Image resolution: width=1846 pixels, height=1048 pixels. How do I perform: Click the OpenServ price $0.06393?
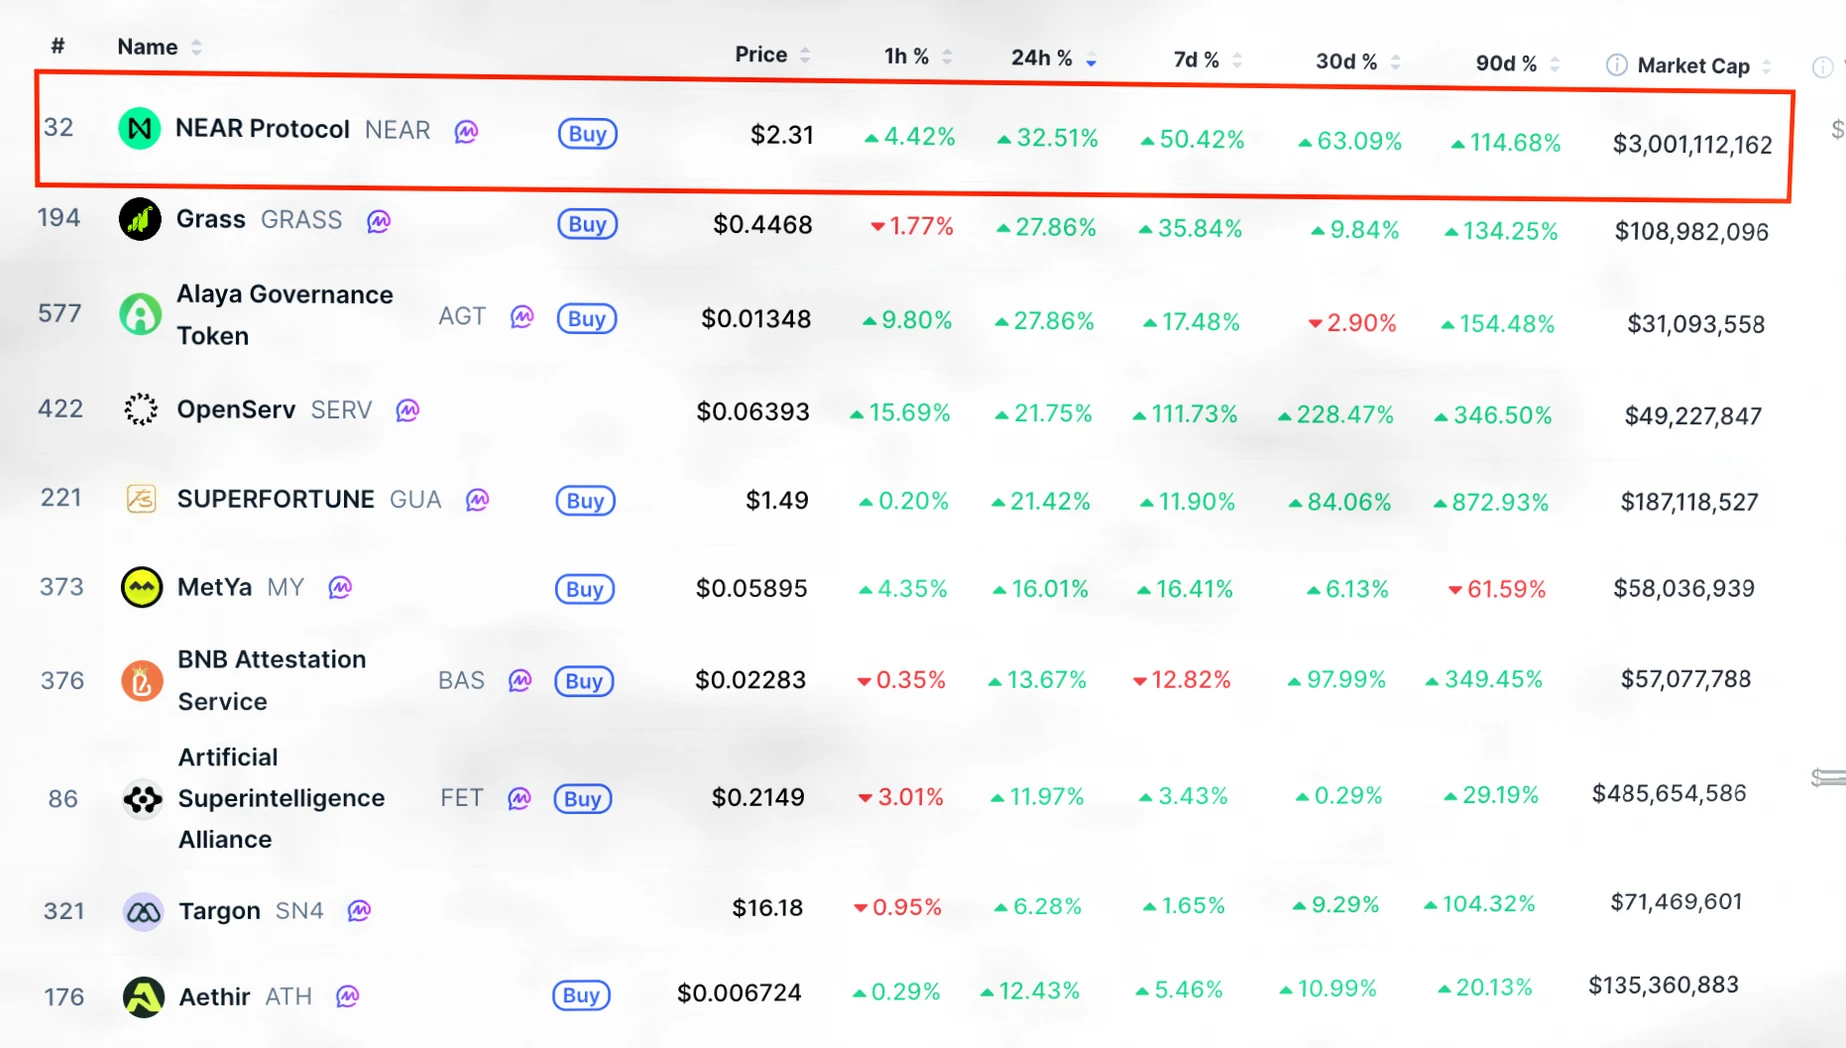pyautogui.click(x=753, y=412)
